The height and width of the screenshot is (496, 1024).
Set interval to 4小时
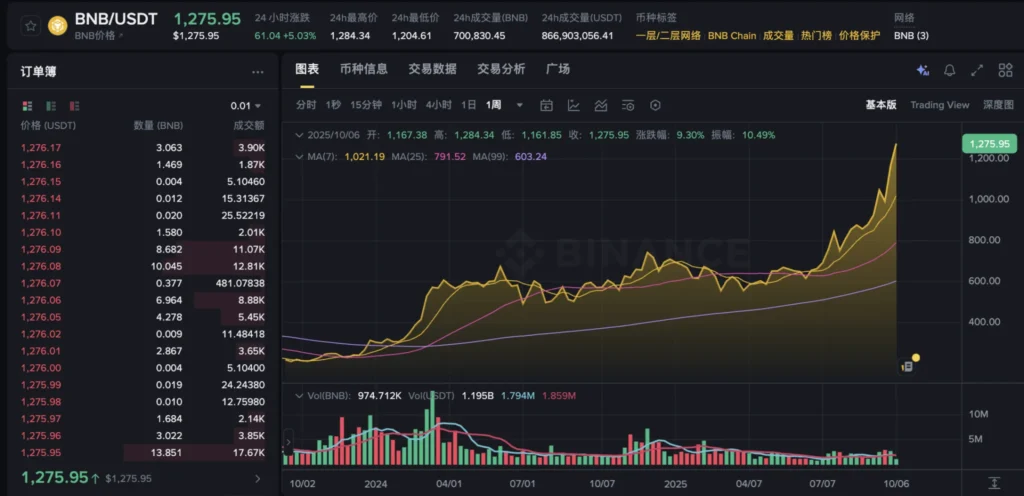tap(439, 105)
